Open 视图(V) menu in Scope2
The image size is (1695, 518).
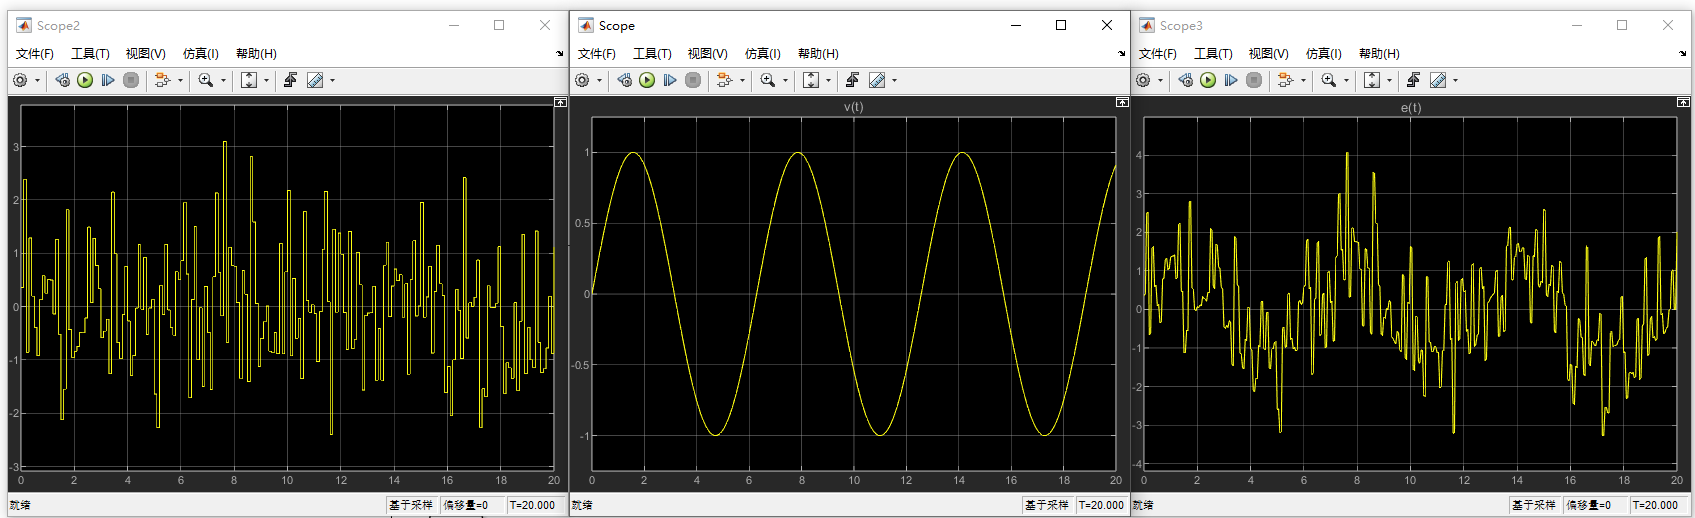click(x=145, y=54)
